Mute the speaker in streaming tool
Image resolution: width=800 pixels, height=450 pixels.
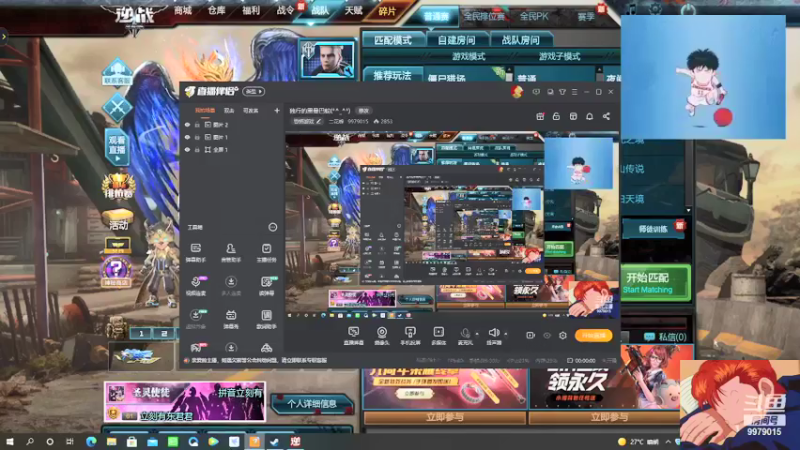coord(493,336)
